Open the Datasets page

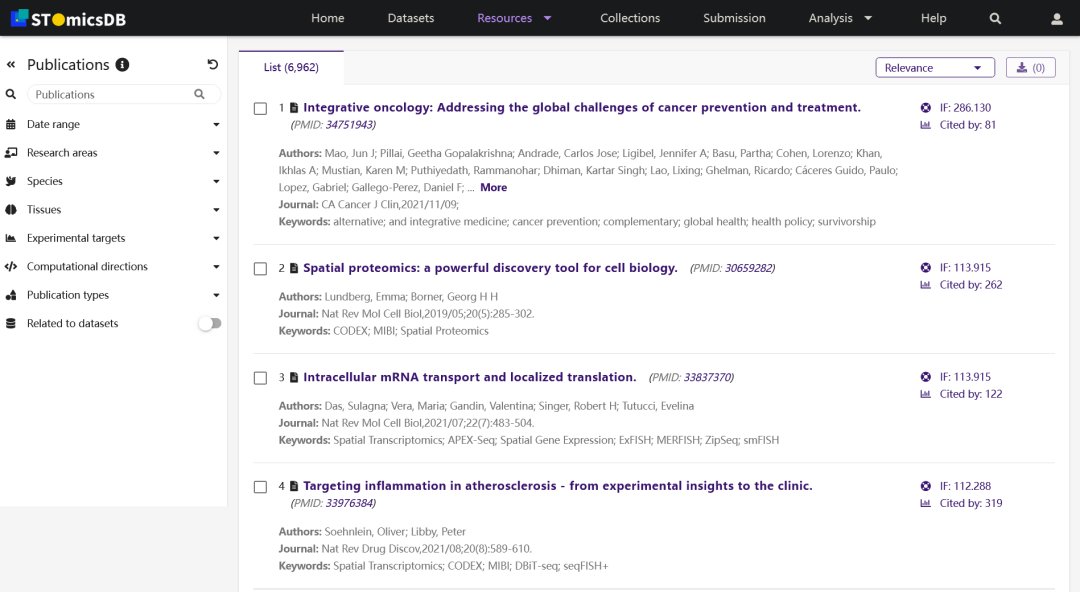[411, 18]
